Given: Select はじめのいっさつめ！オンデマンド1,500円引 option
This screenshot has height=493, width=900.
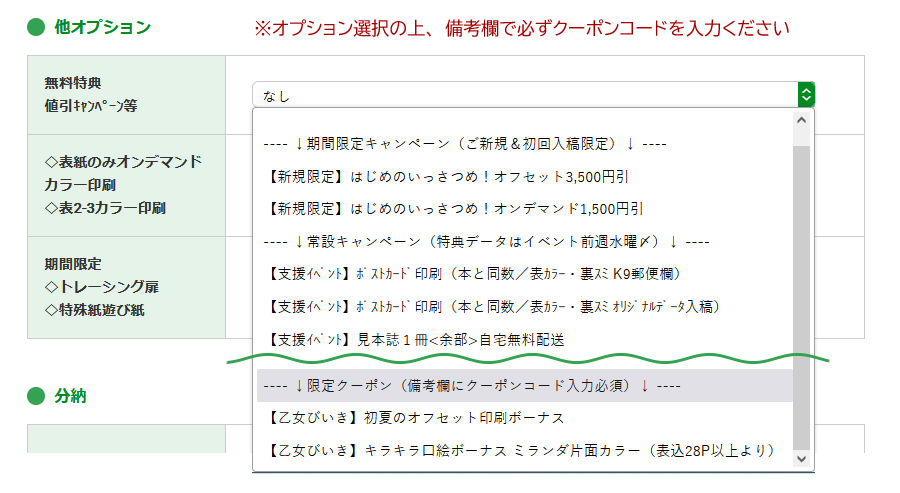Looking at the screenshot, I should (x=525, y=209).
